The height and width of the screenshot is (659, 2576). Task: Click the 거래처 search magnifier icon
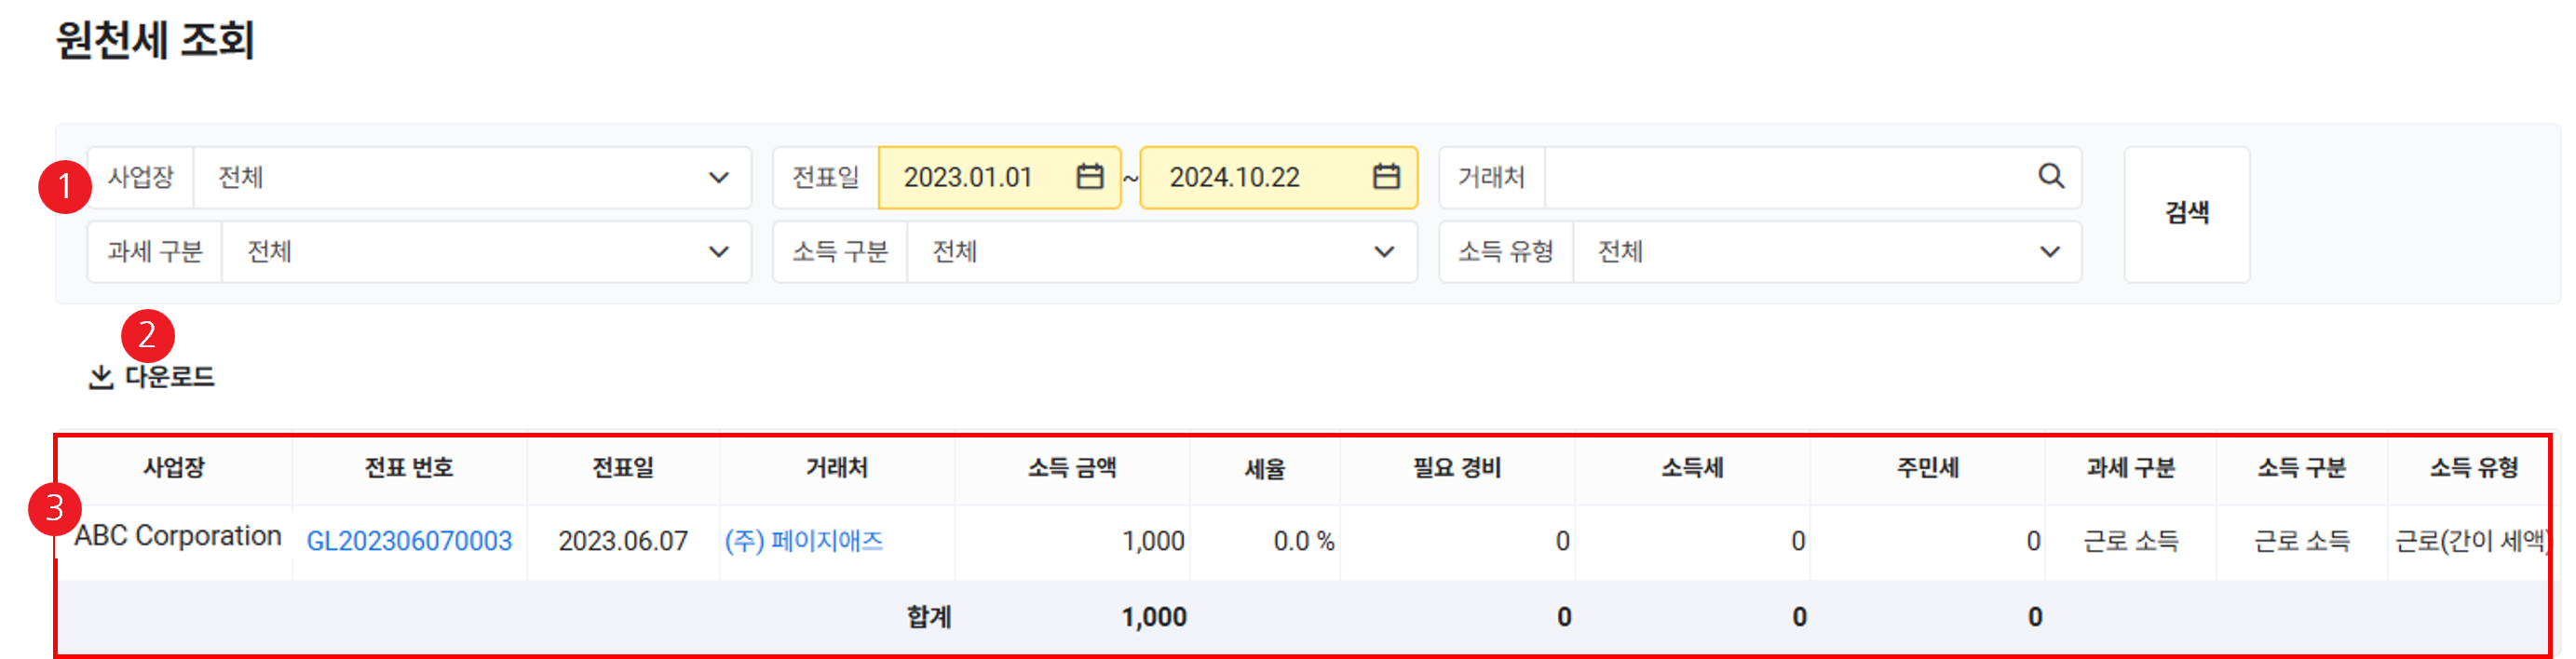point(2050,177)
